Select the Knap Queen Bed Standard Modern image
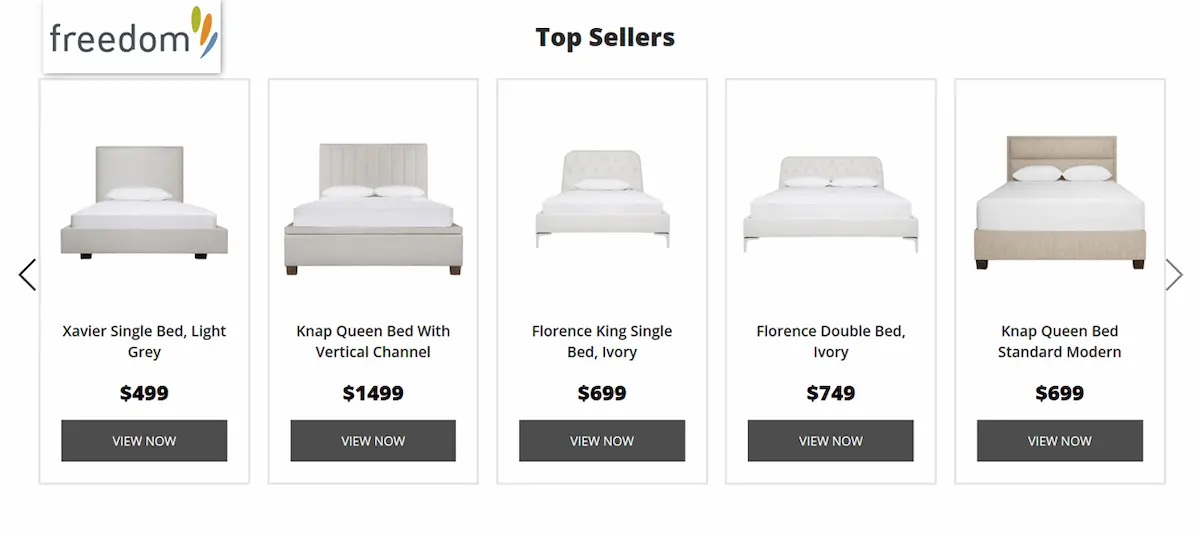The width and height of the screenshot is (1200, 536). (1060, 203)
